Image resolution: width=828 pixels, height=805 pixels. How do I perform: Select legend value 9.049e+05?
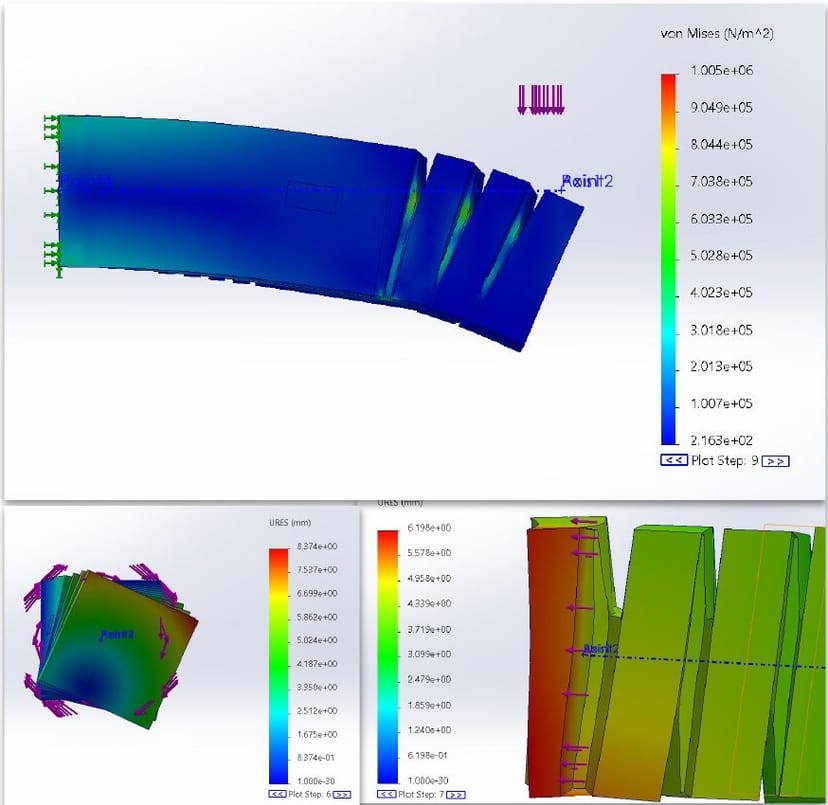pyautogui.click(x=721, y=108)
